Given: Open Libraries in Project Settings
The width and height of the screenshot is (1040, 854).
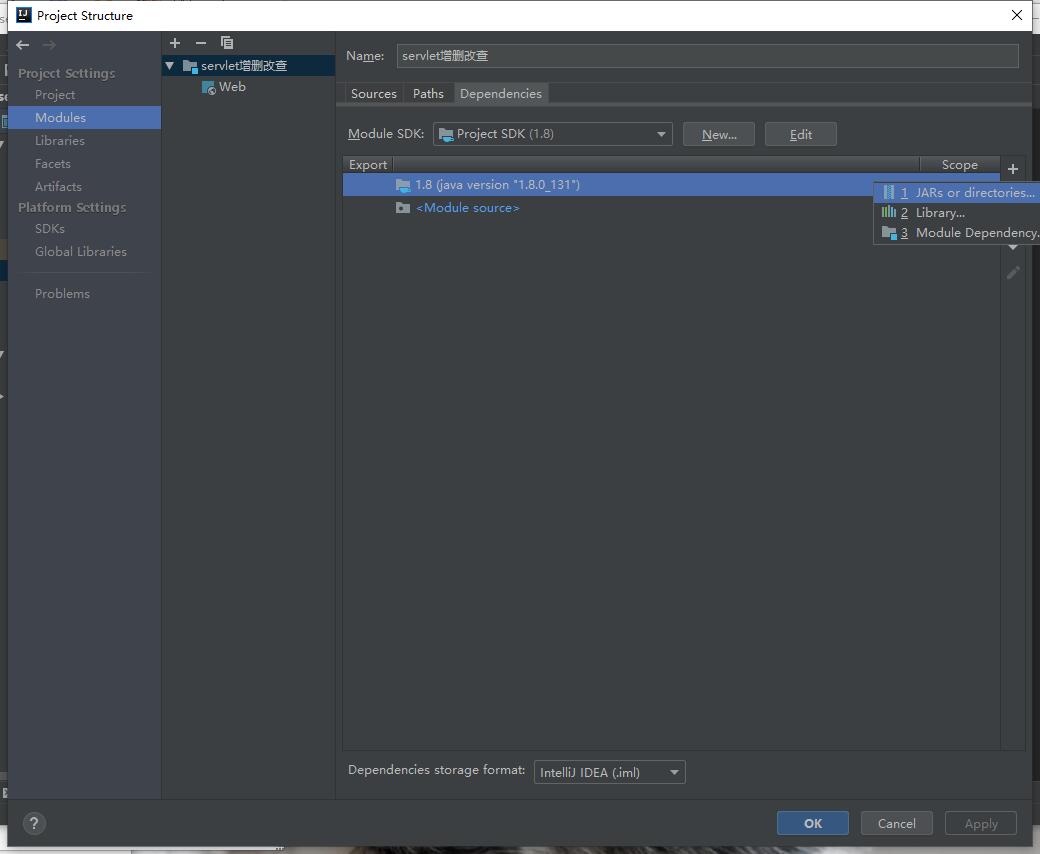Looking at the screenshot, I should (x=60, y=141).
